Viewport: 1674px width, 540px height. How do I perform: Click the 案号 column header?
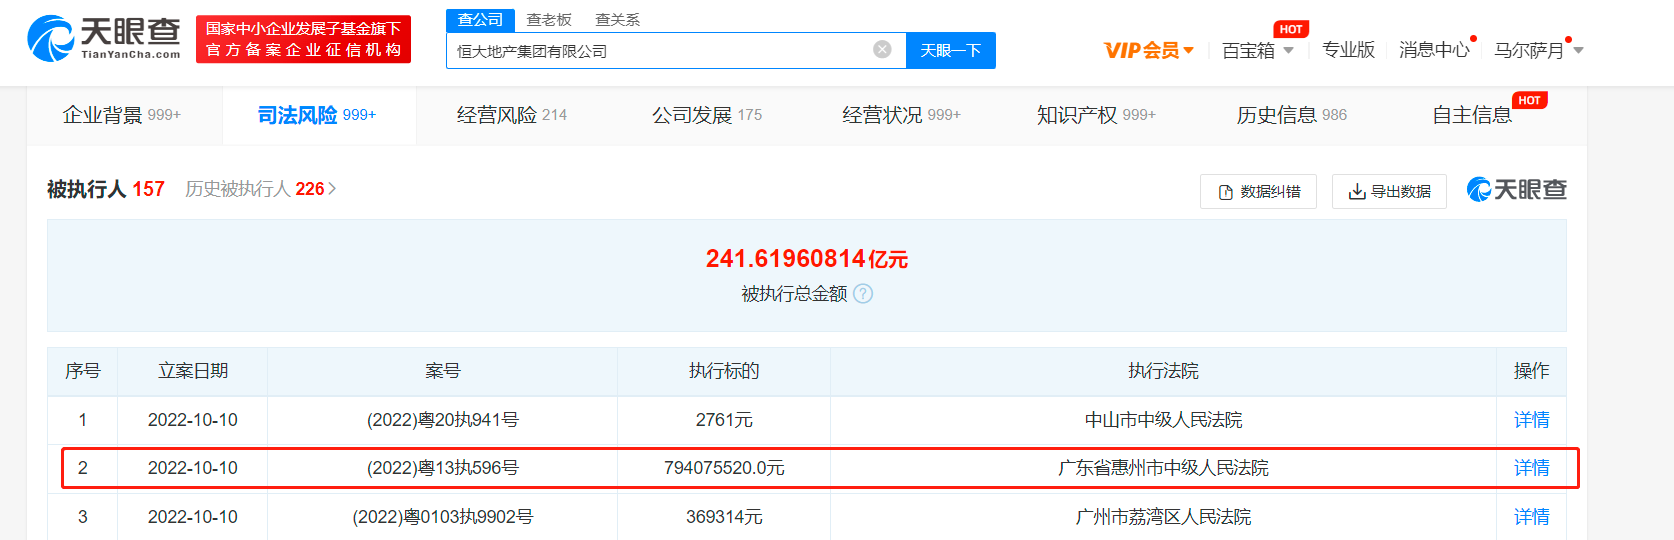coord(443,371)
